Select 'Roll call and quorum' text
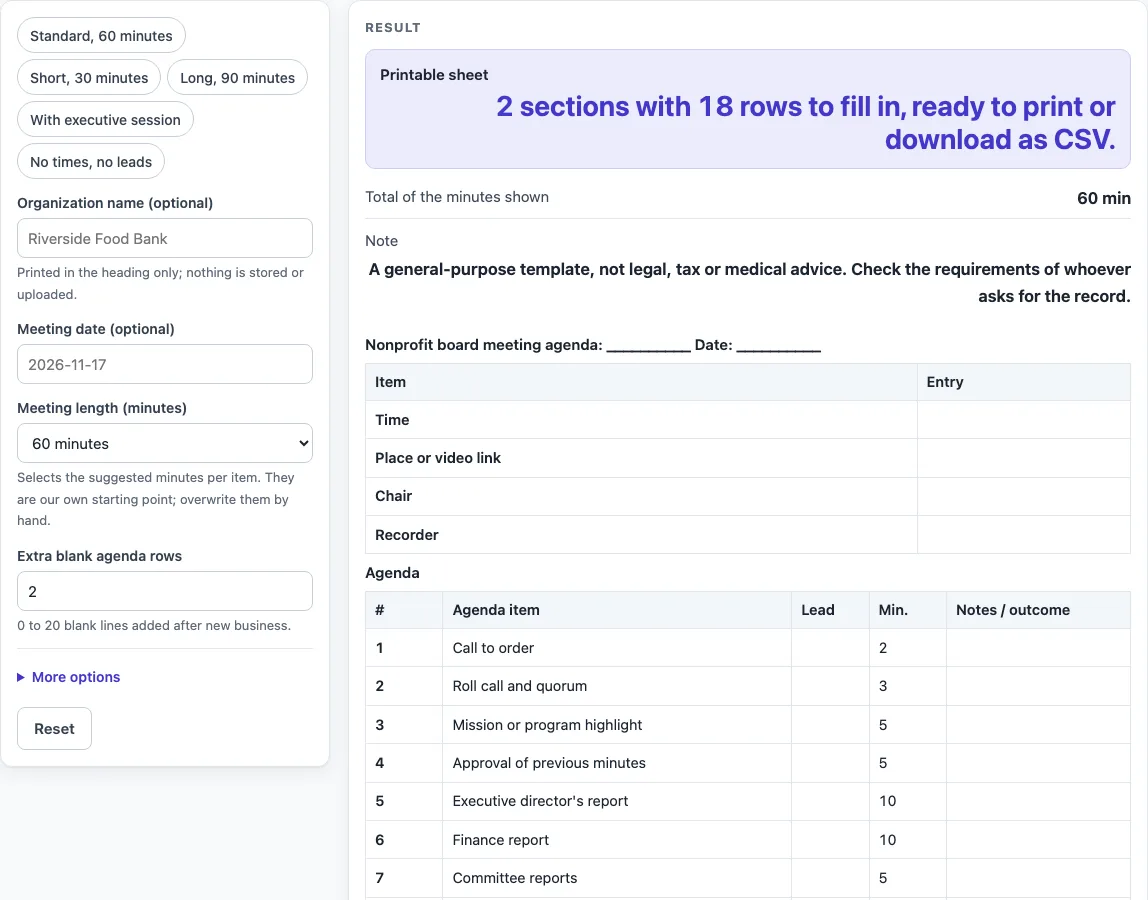This screenshot has height=900, width=1148. 520,686
